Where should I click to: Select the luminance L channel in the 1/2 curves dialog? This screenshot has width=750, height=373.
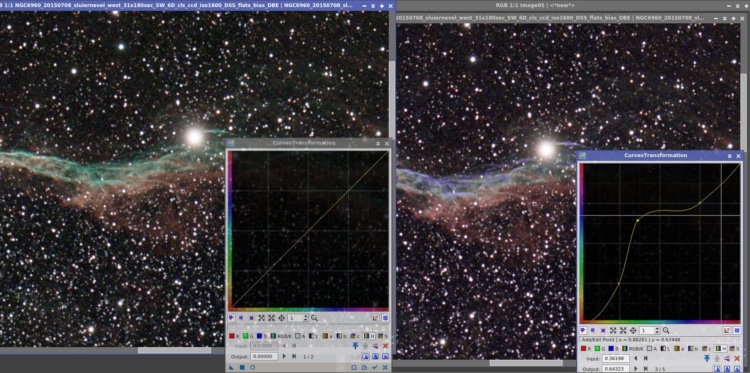(x=313, y=336)
